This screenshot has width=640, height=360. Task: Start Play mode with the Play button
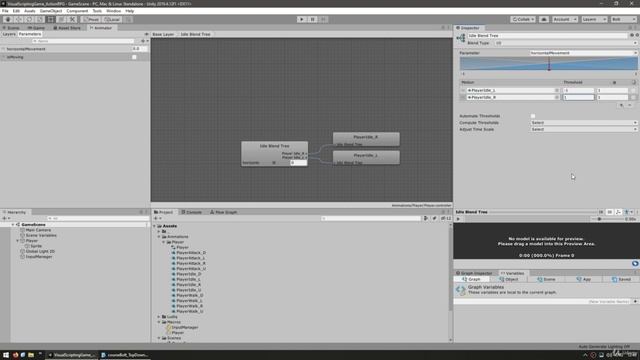[302, 19]
